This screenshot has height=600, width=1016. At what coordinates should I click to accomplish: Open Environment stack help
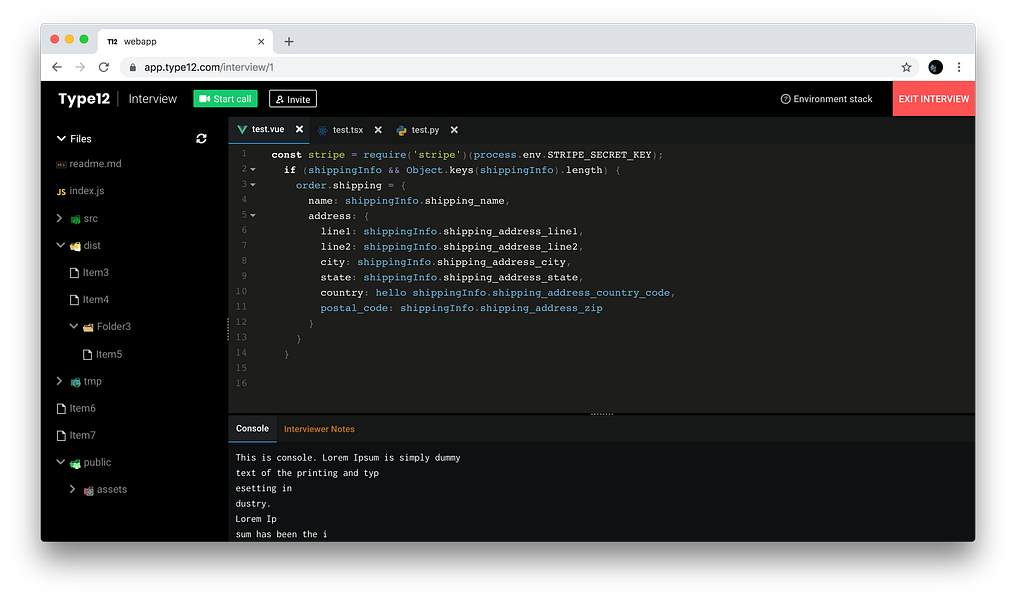[827, 99]
